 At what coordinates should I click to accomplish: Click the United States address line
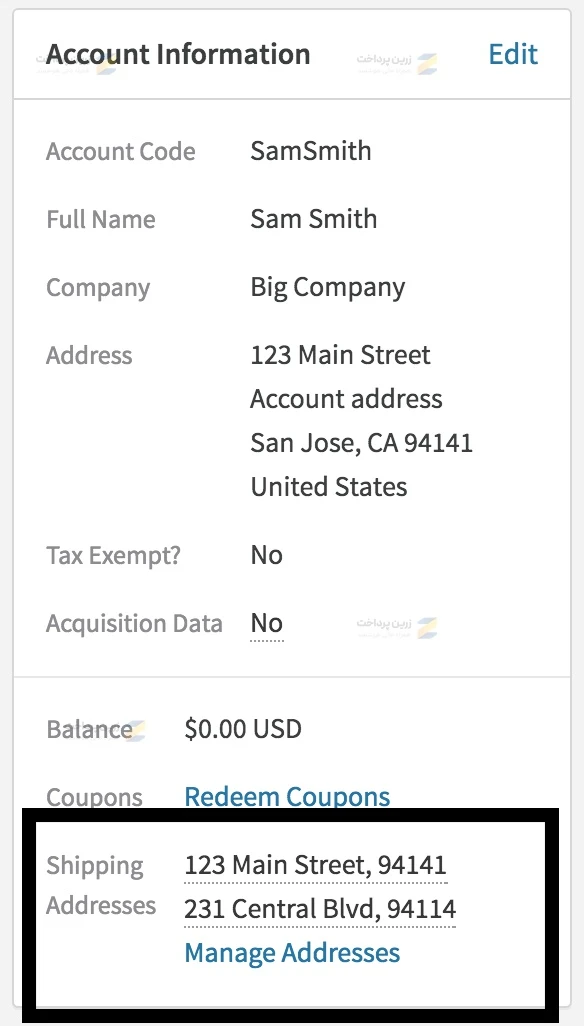(x=328, y=487)
